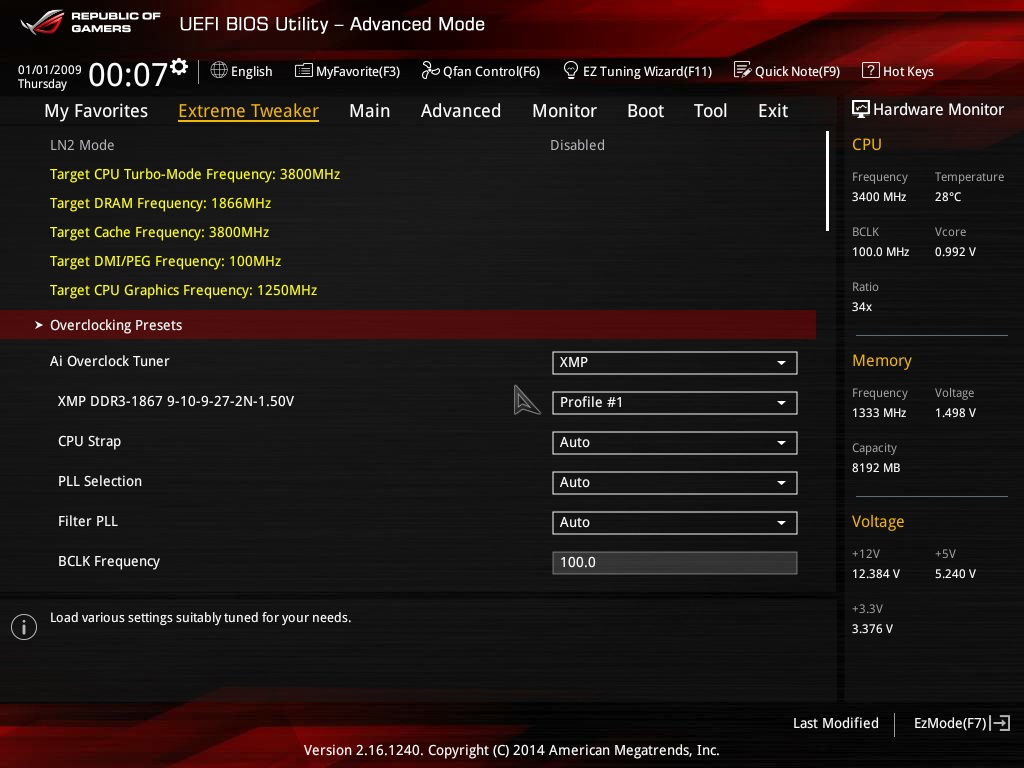The image size is (1024, 768).
Task: Click the vertical scrollbar of settings list
Action: tap(827, 182)
